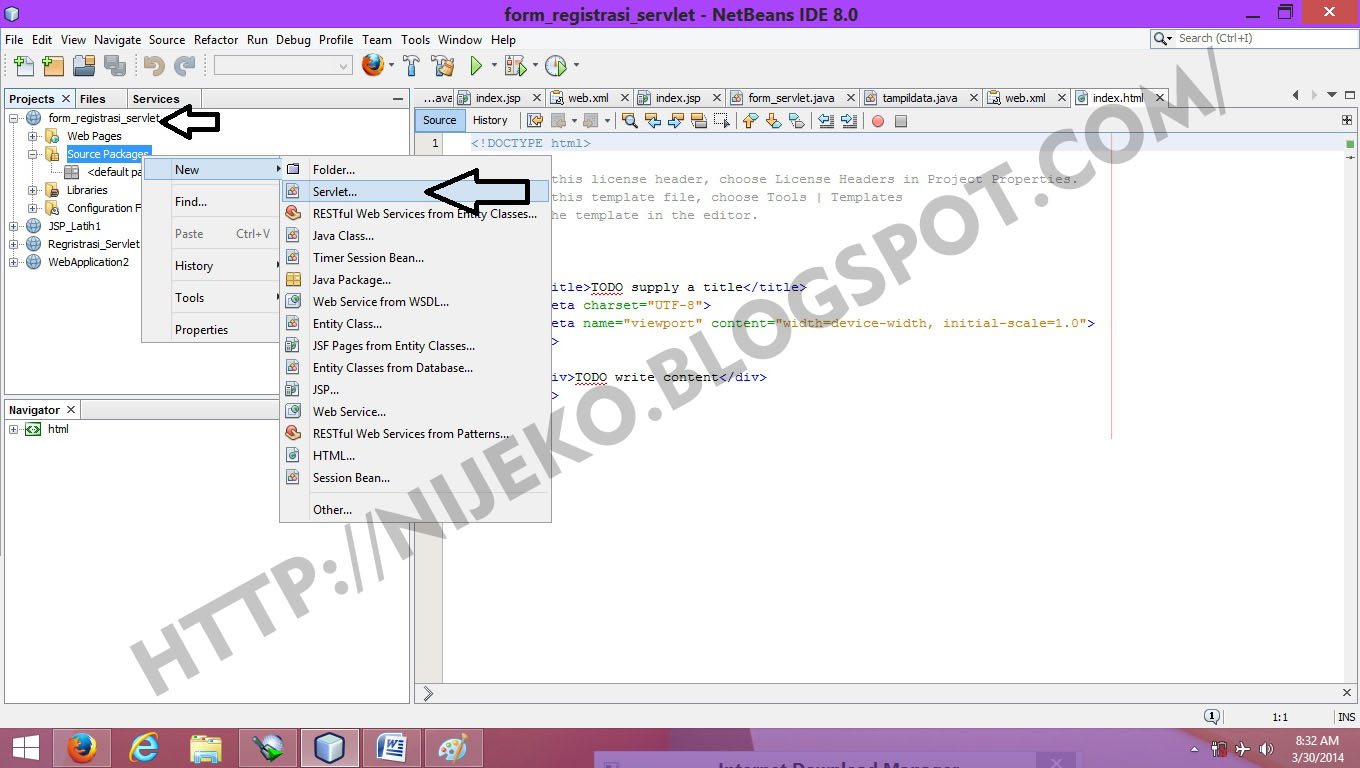Open the Refactor menu
The height and width of the screenshot is (768, 1360).
216,40
